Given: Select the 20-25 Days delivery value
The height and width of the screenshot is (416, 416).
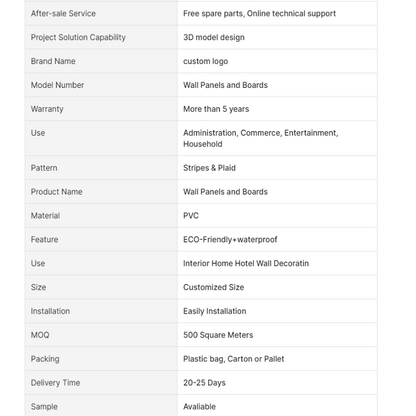Looking at the screenshot, I should coord(204,383).
